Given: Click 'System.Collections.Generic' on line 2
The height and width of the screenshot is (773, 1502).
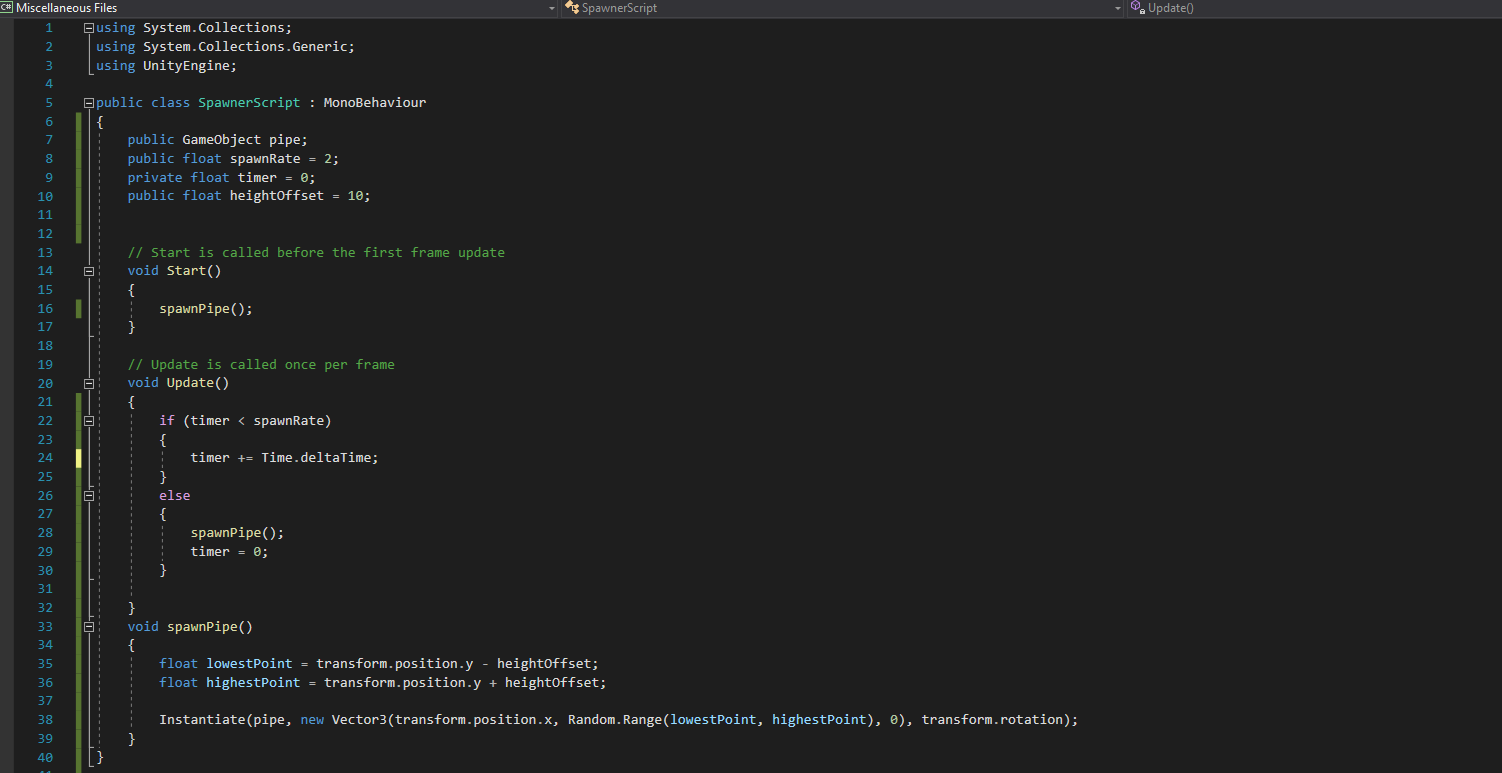Looking at the screenshot, I should [245, 46].
